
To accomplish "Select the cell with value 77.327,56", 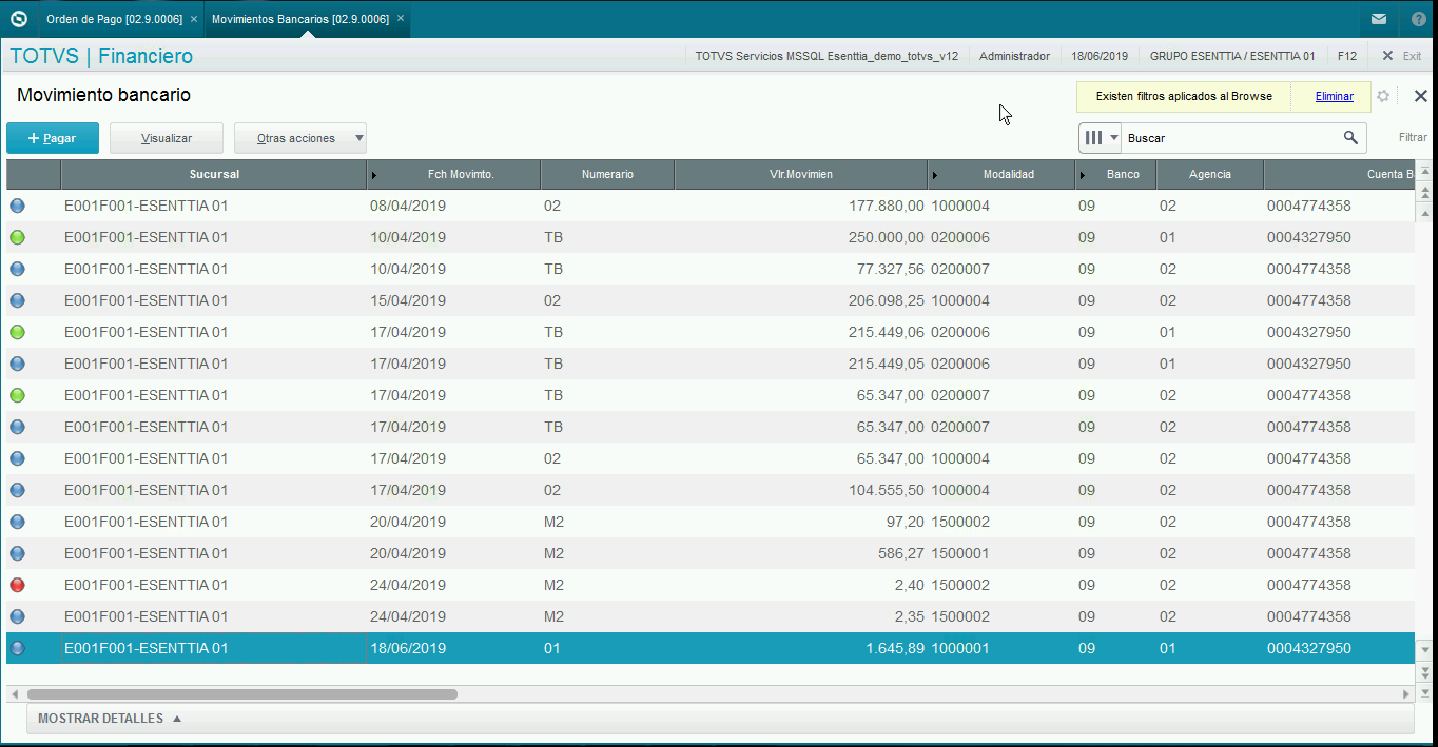I will pos(801,269).
